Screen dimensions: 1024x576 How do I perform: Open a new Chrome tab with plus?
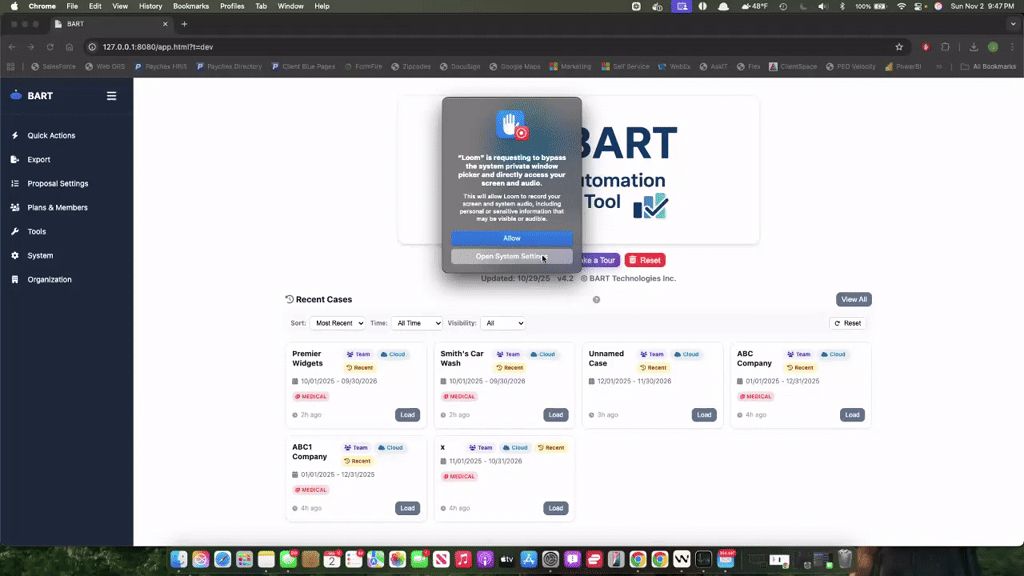pos(184,24)
